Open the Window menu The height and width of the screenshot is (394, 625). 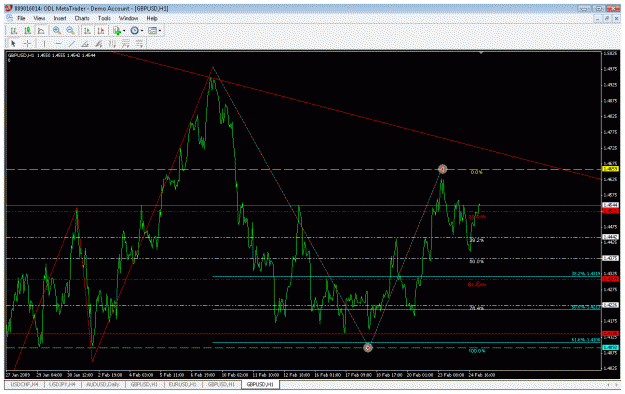tap(128, 18)
